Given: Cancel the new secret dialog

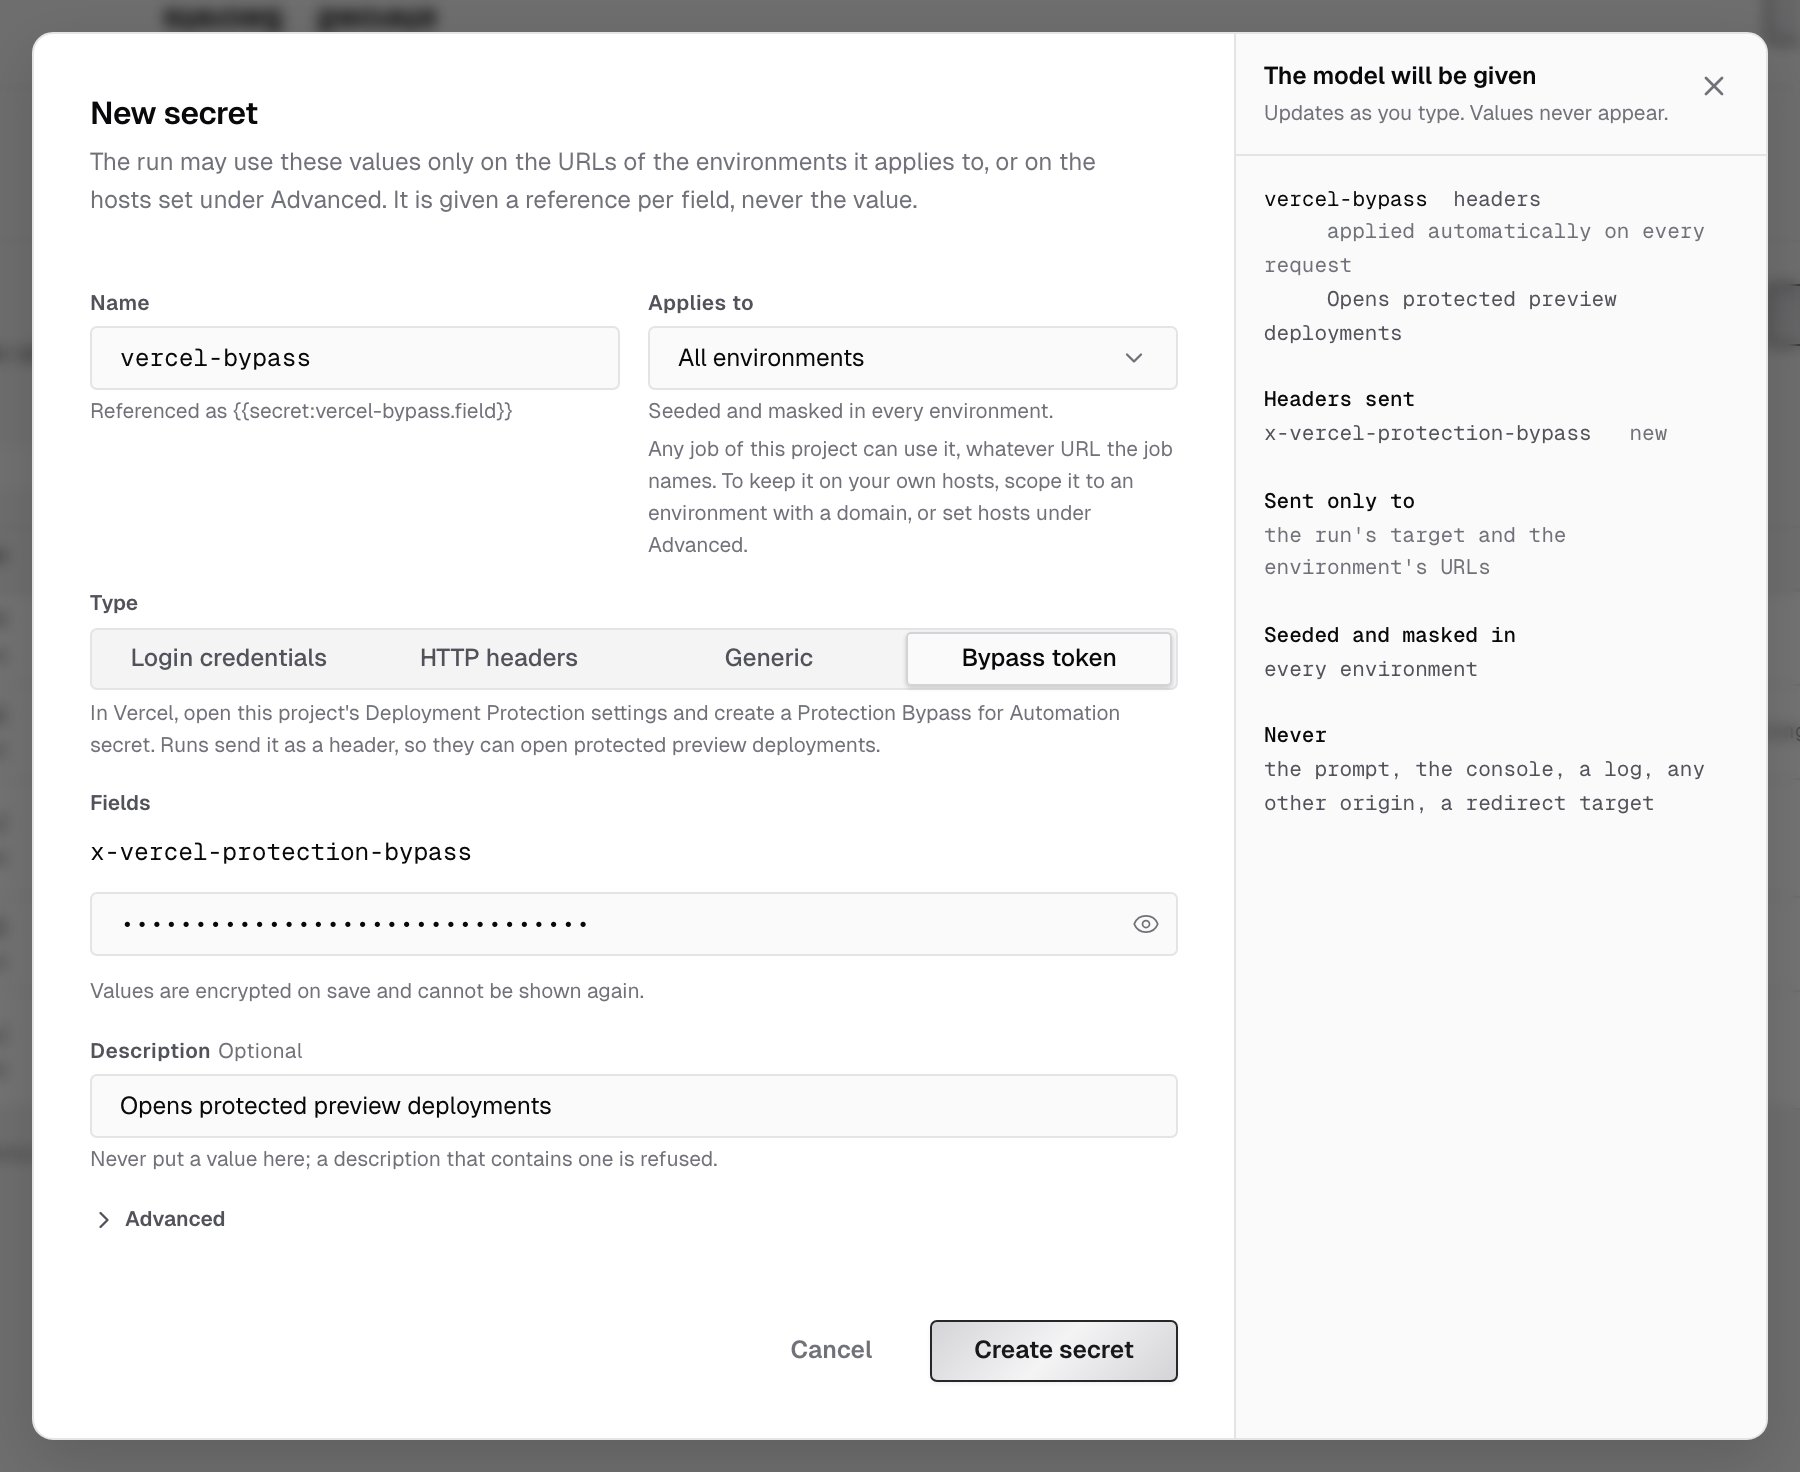Looking at the screenshot, I should tap(831, 1350).
